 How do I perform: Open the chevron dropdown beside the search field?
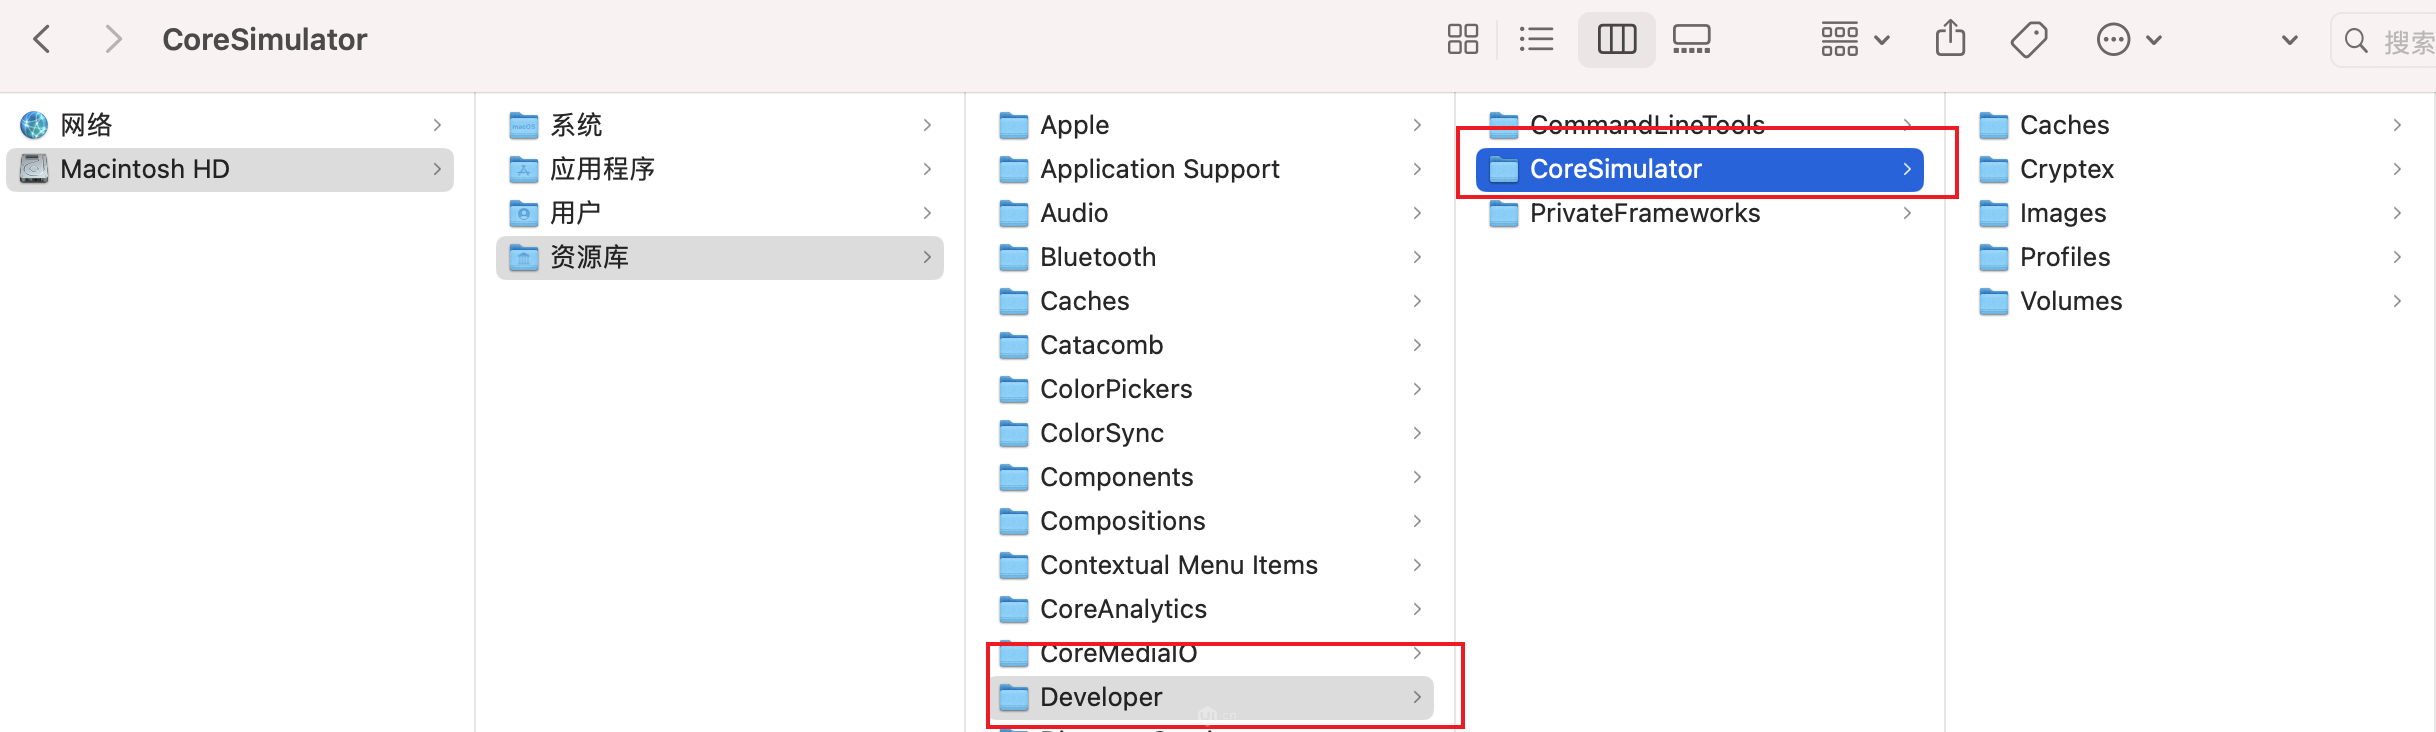pyautogui.click(x=2289, y=41)
